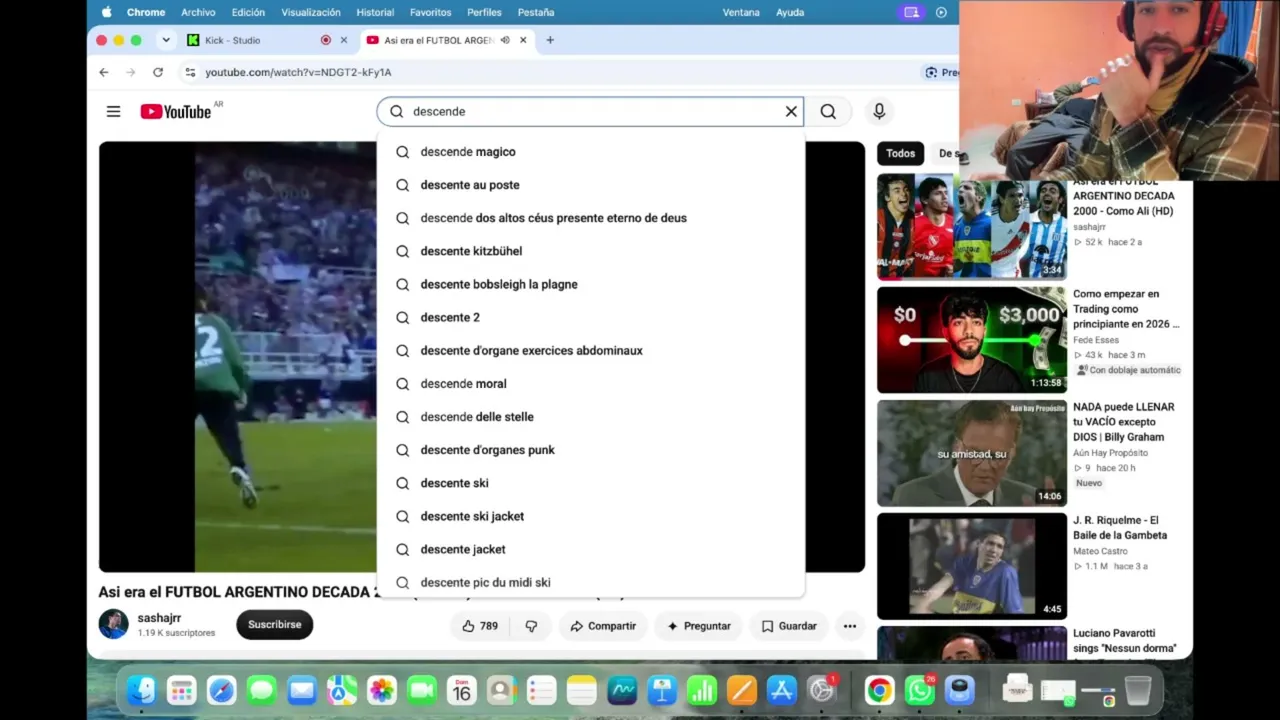Viewport: 1280px width, 720px height.
Task: Start voice search with the microphone
Action: tap(879, 112)
